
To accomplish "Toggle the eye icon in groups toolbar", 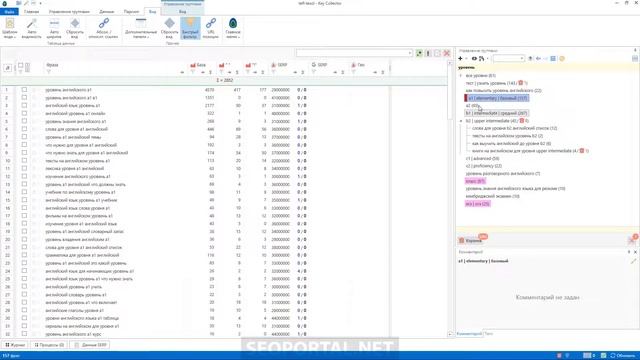I will pyautogui.click(x=474, y=58).
